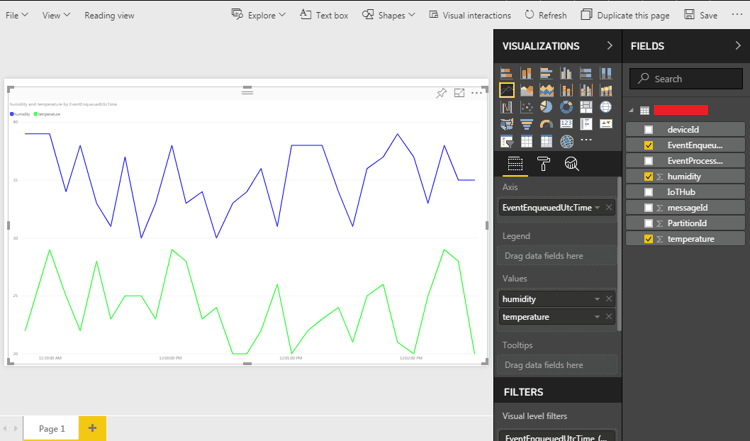Open the Shapes dropdown
The image size is (750, 441).
[x=388, y=15]
